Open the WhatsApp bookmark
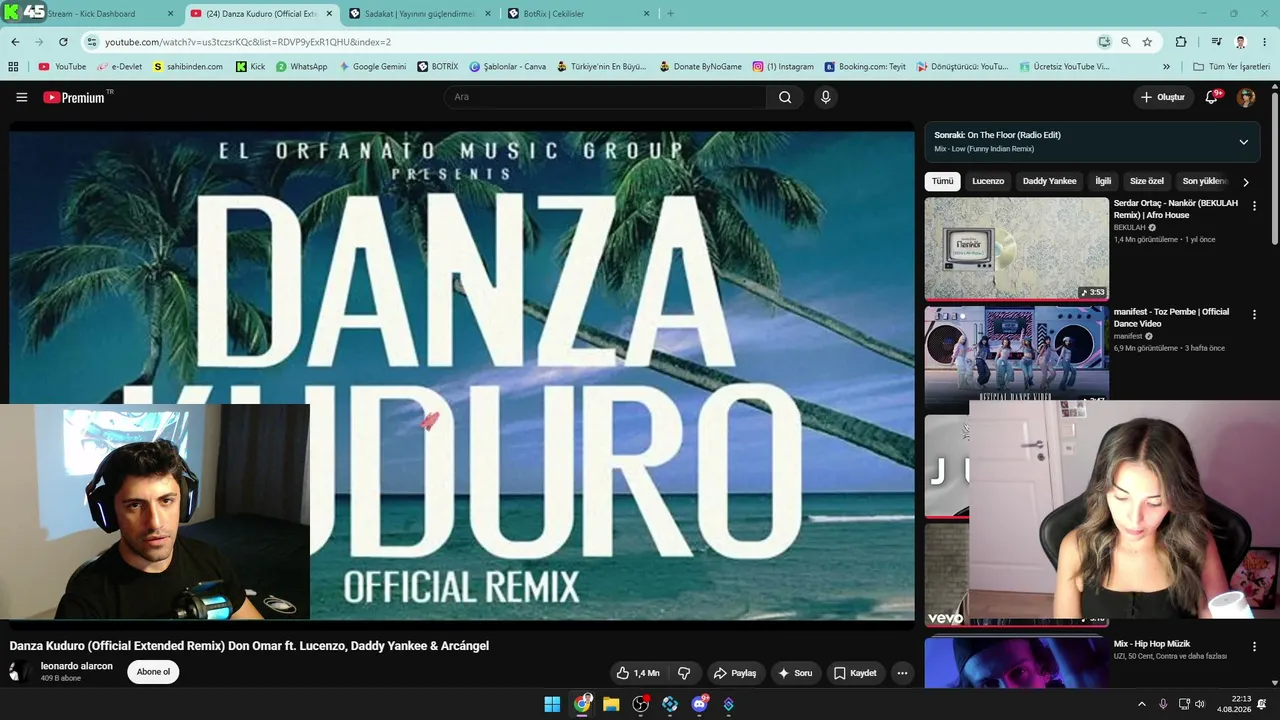The height and width of the screenshot is (720, 1280). pyautogui.click(x=301, y=67)
